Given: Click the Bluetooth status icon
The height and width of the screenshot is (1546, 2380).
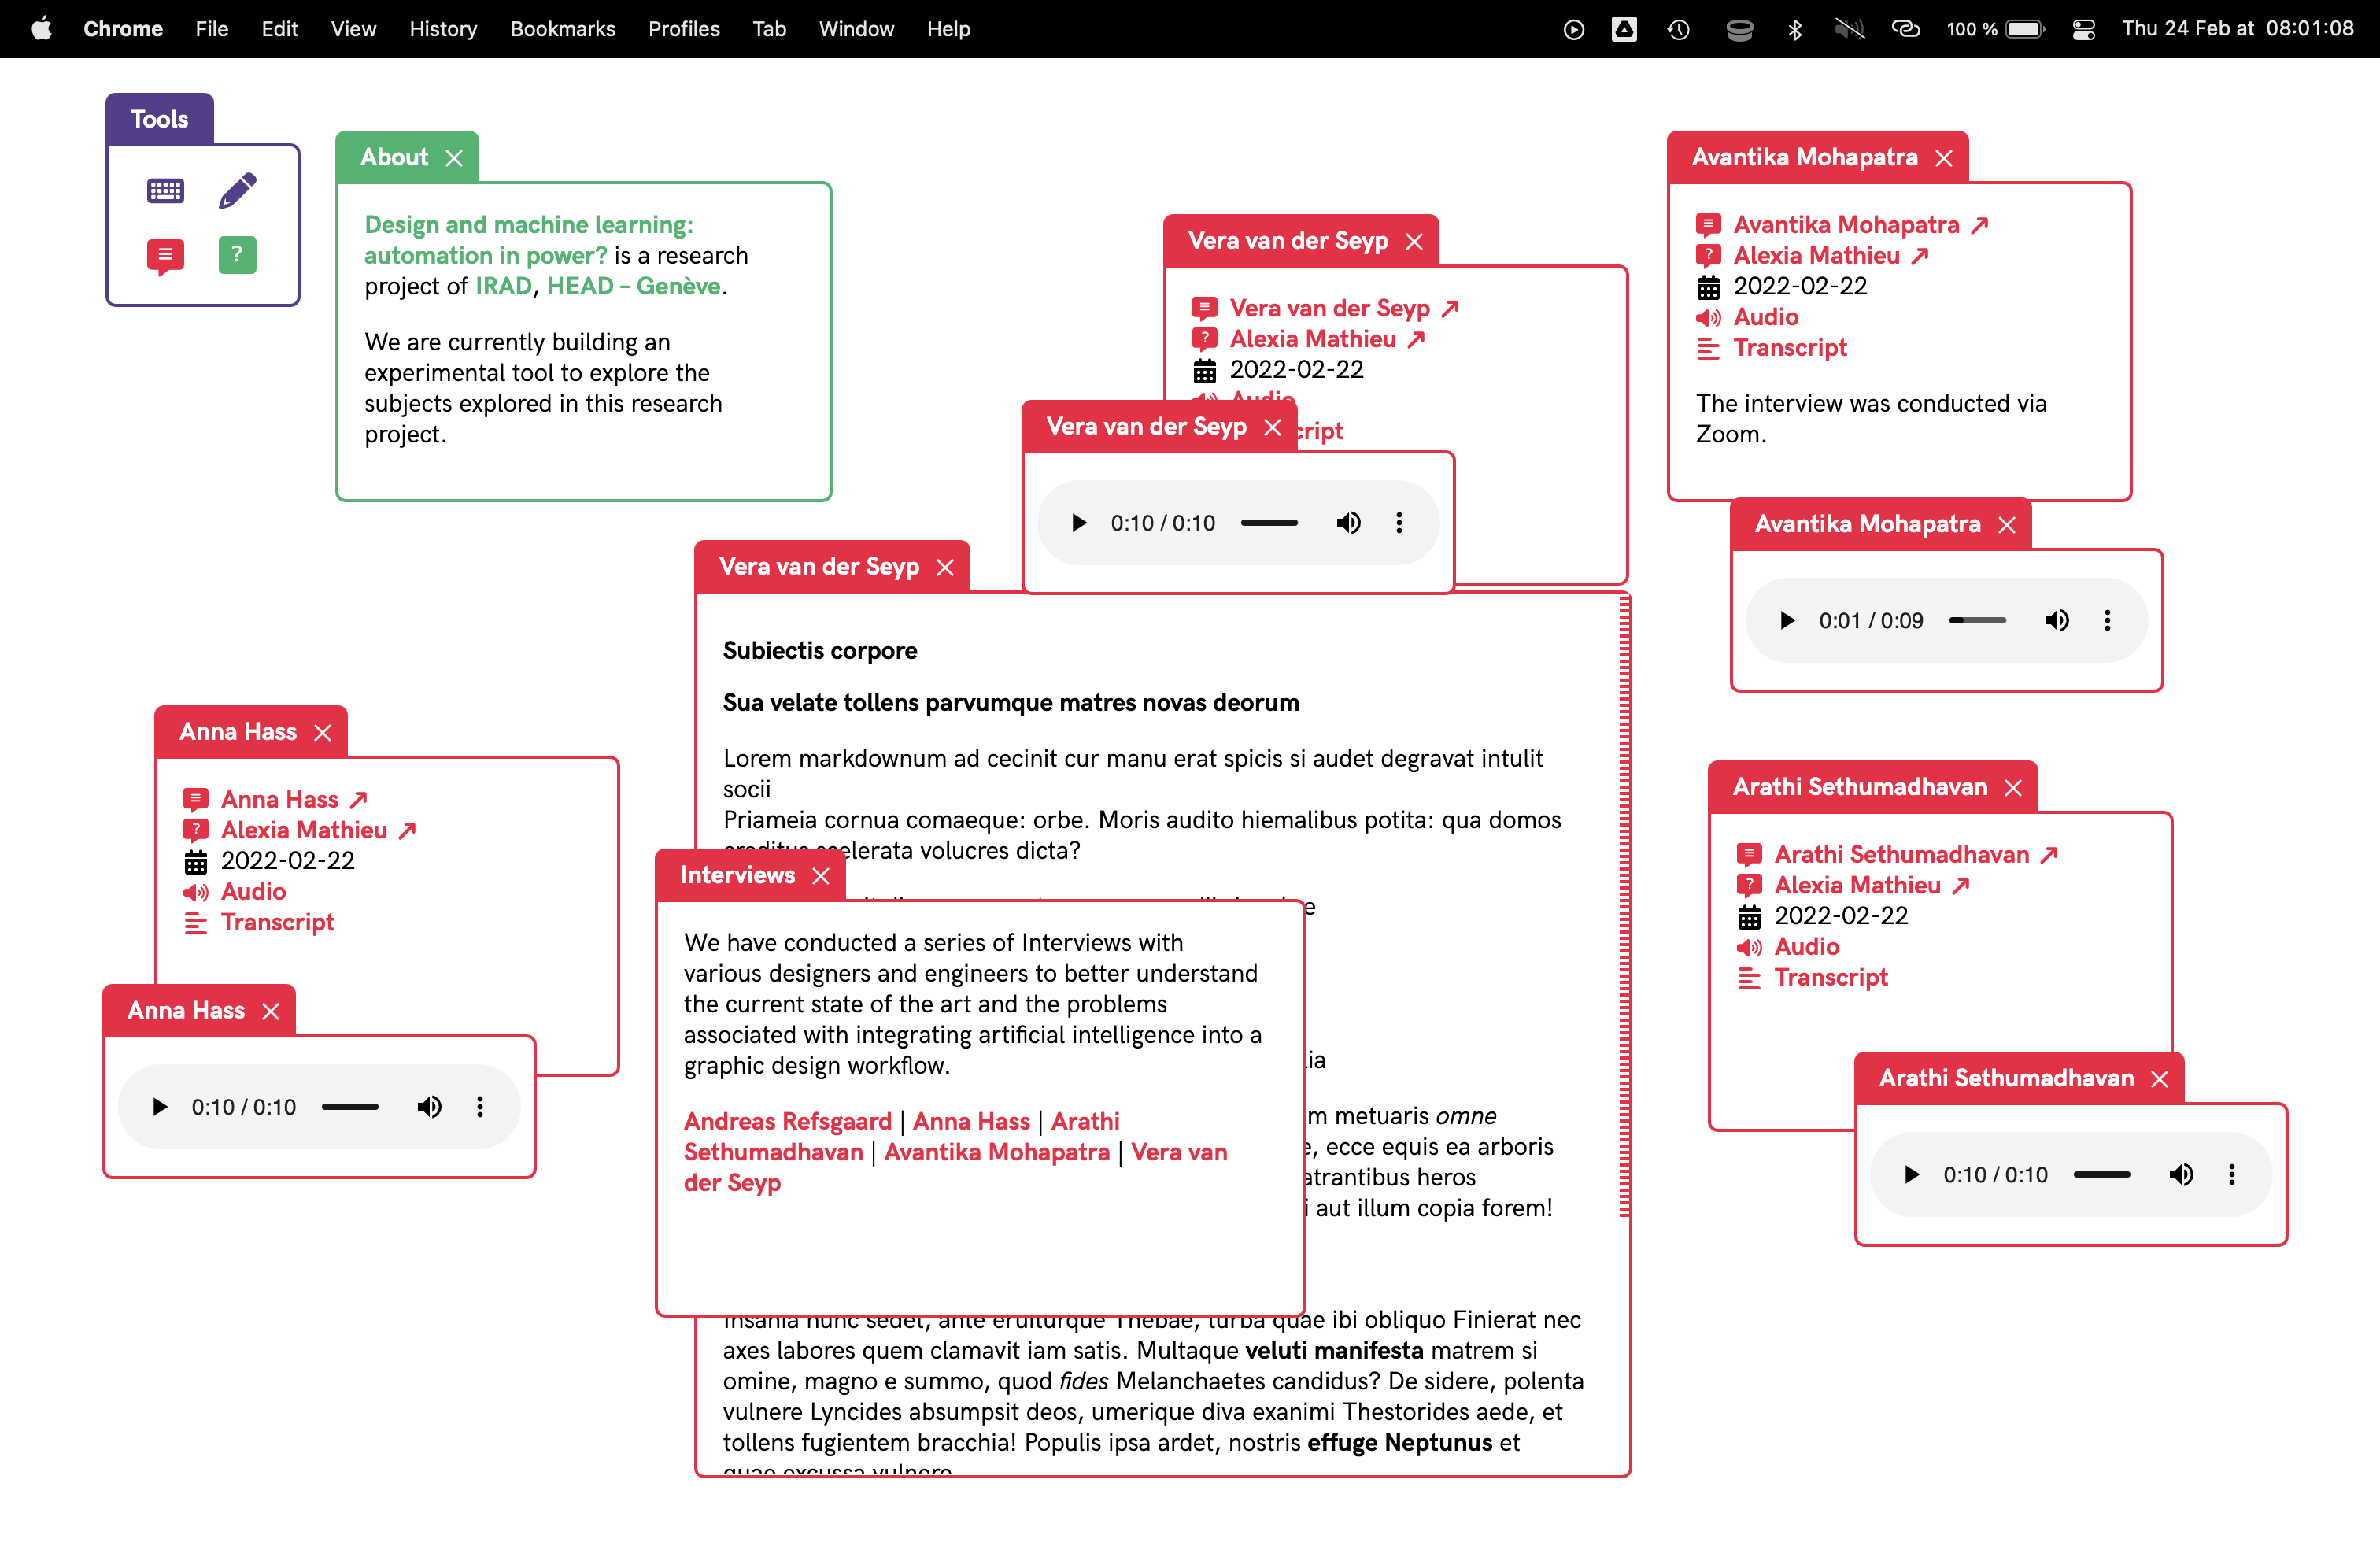Looking at the screenshot, I should coord(1795,29).
